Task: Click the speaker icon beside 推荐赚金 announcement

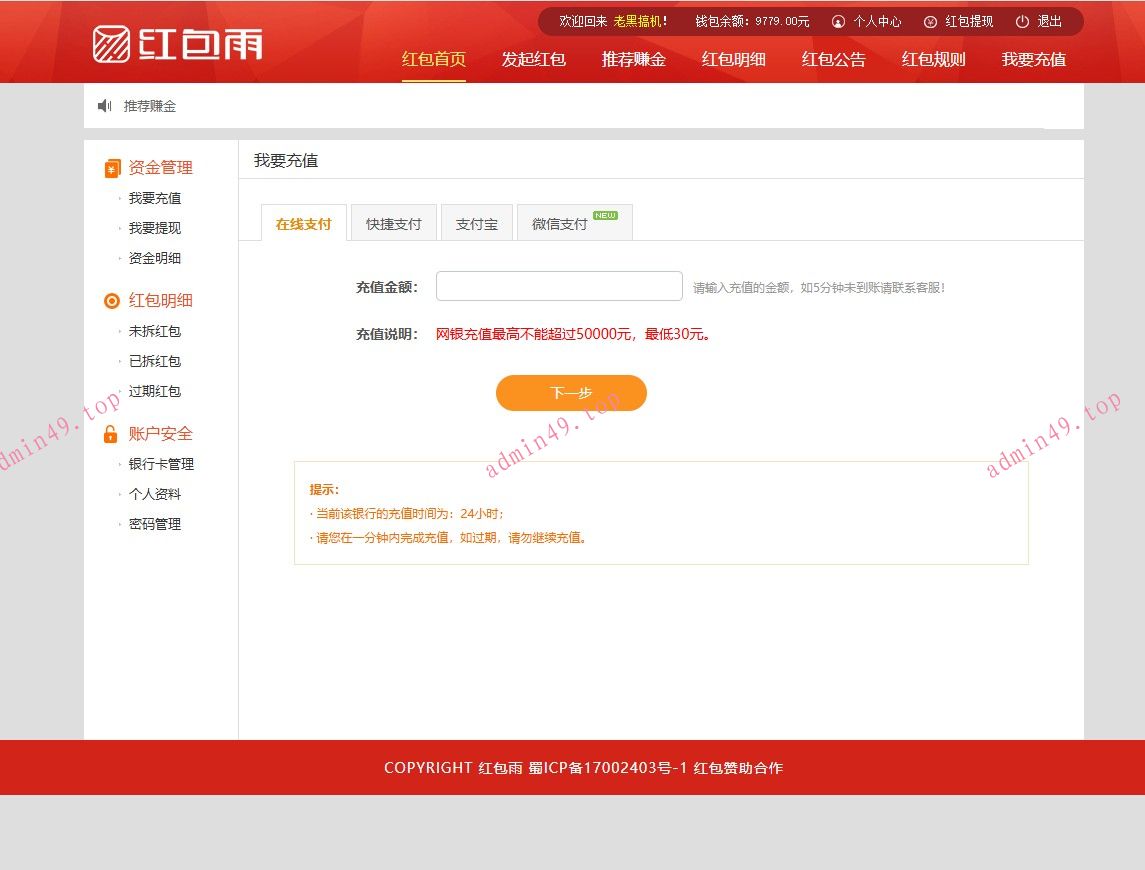Action: [x=104, y=105]
